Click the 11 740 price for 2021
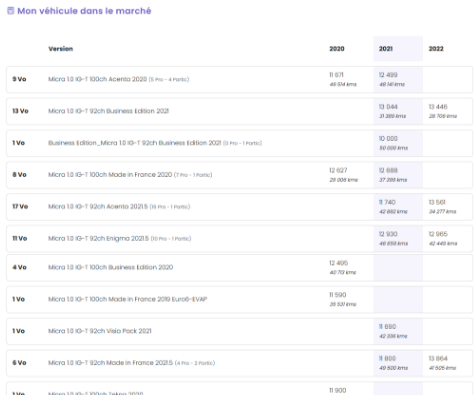Viewport: 476px width, 395px height. 387,202
